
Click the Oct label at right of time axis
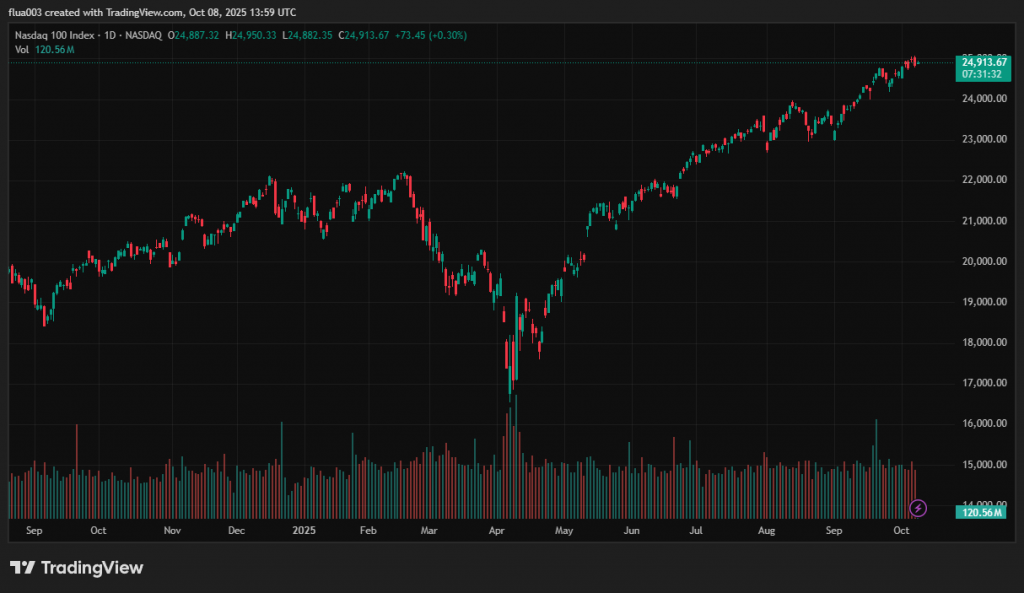901,532
